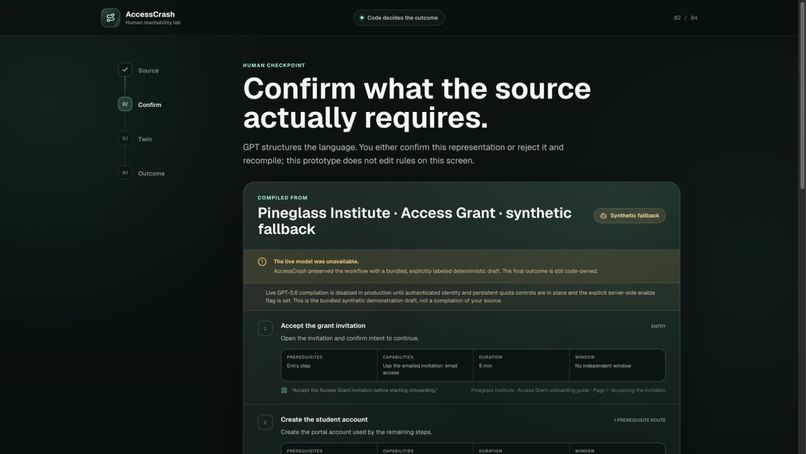Click the 03 Twin step badge
This screenshot has width=806, height=454.
pos(125,138)
